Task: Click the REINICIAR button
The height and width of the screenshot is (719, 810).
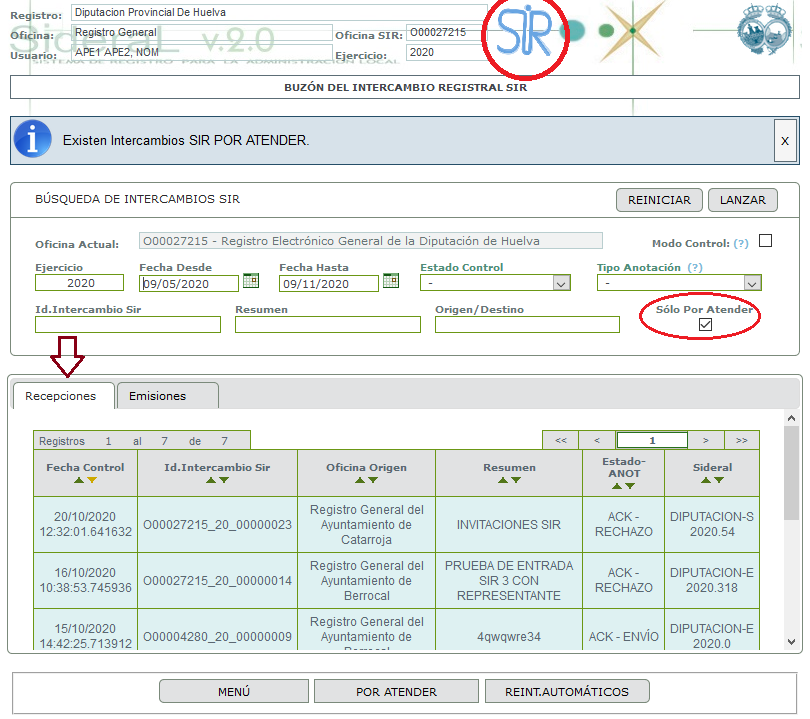Action: 659,200
